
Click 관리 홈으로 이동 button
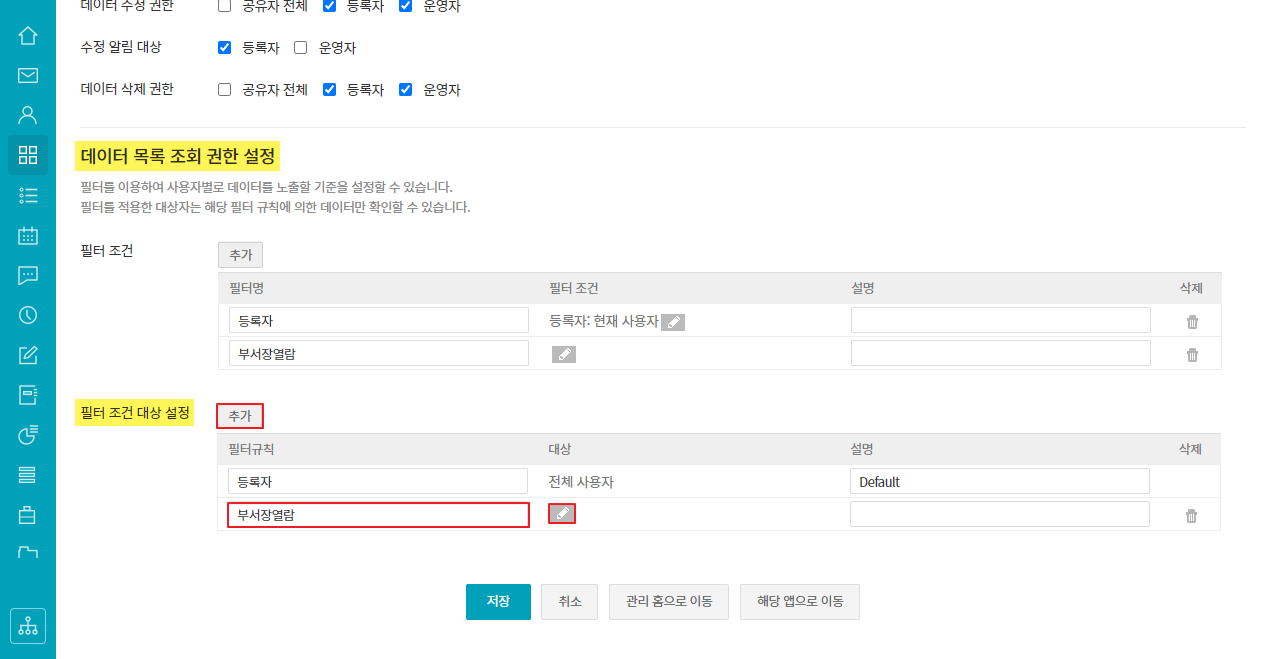(x=668, y=602)
